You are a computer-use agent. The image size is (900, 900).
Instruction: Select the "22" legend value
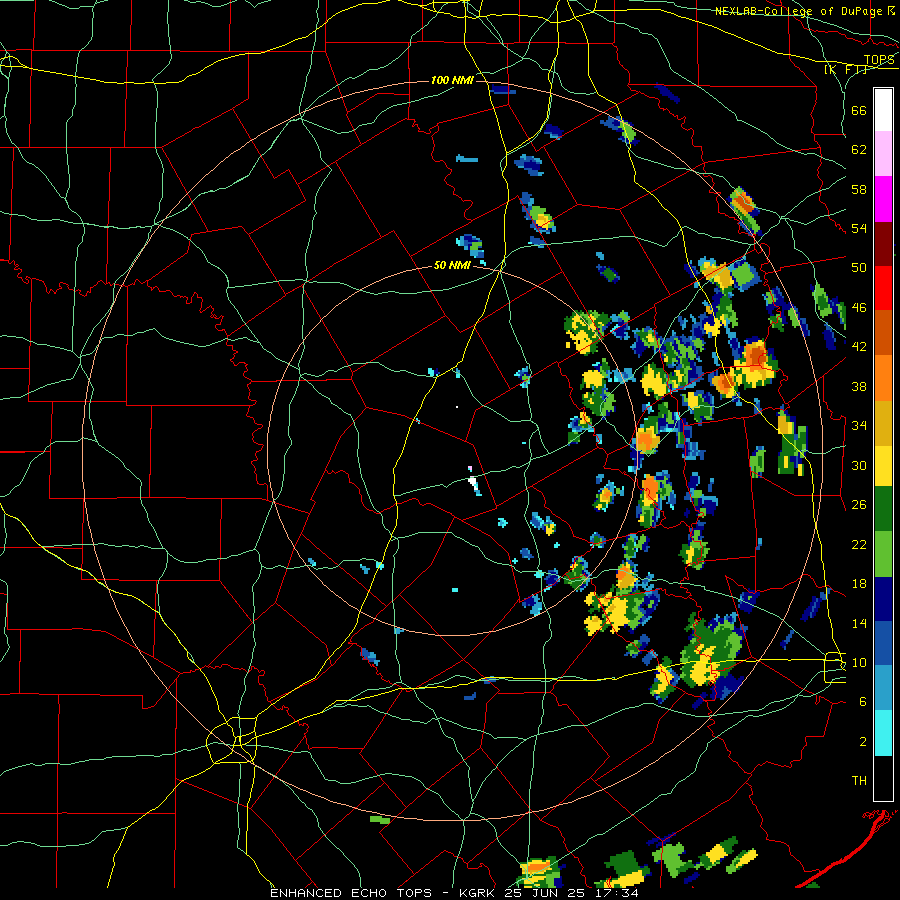(859, 544)
